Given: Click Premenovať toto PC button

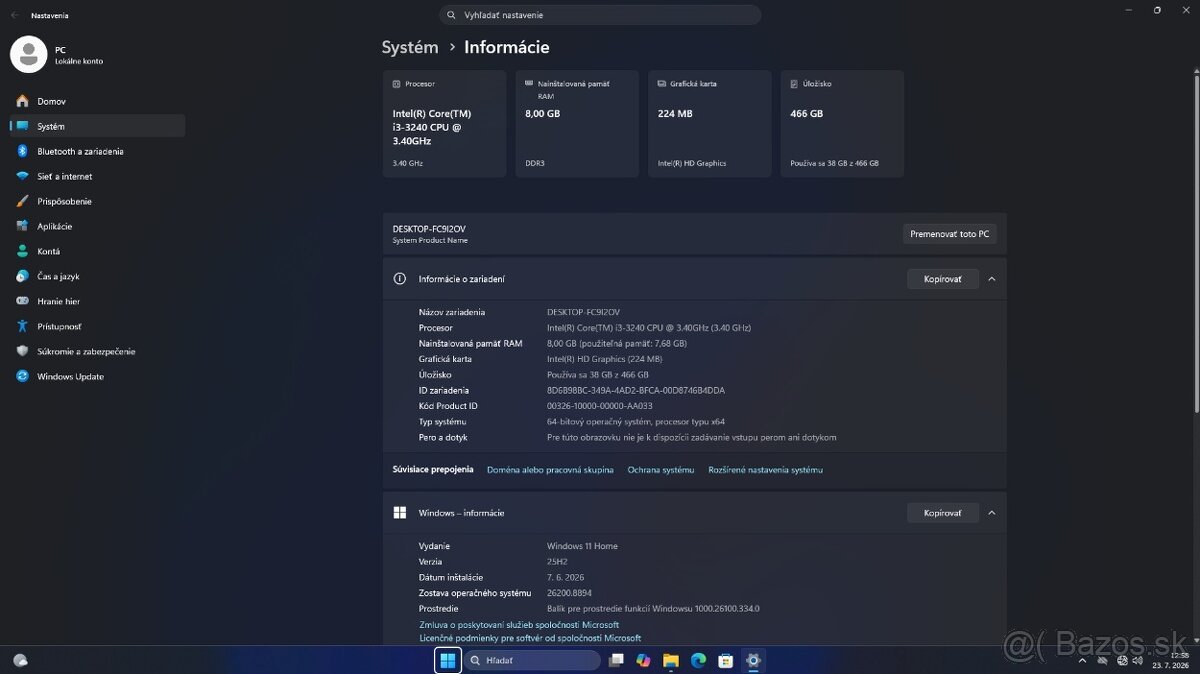Looking at the screenshot, I should [x=949, y=234].
